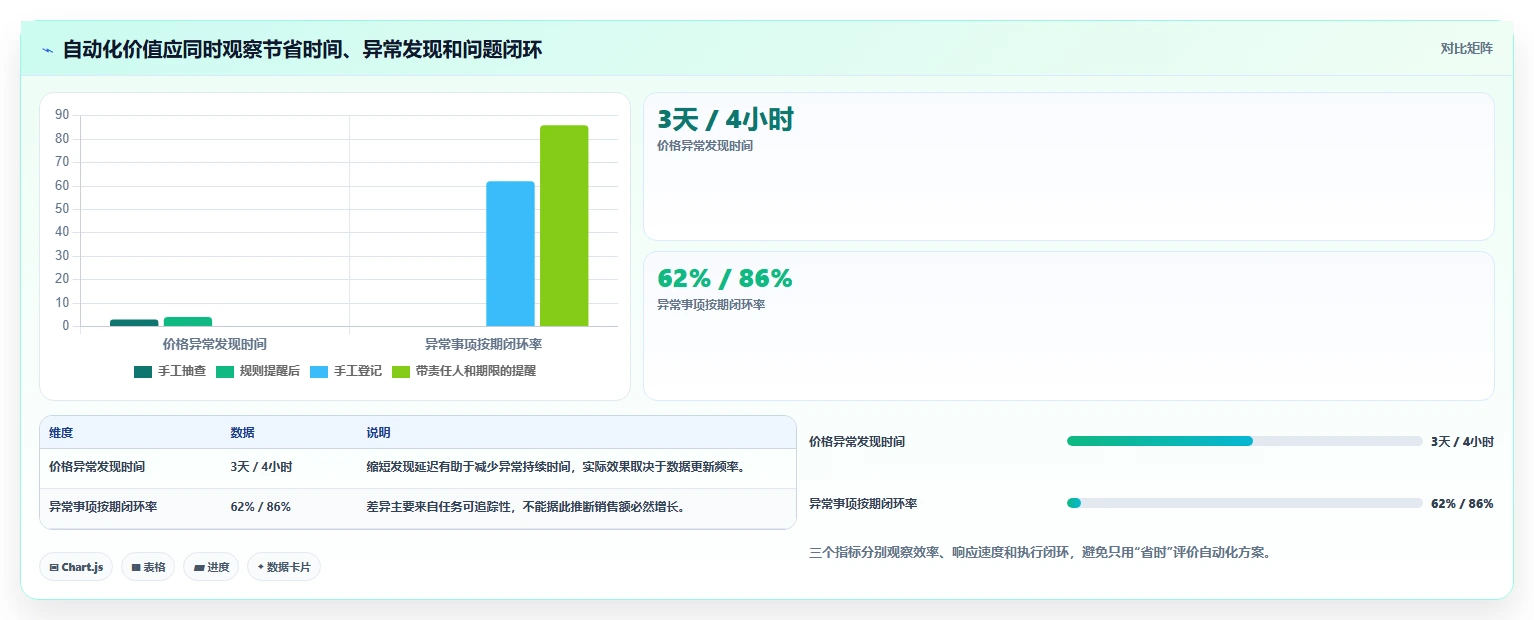Click the y-axis value 90
This screenshot has height=620, width=1534.
point(62,115)
